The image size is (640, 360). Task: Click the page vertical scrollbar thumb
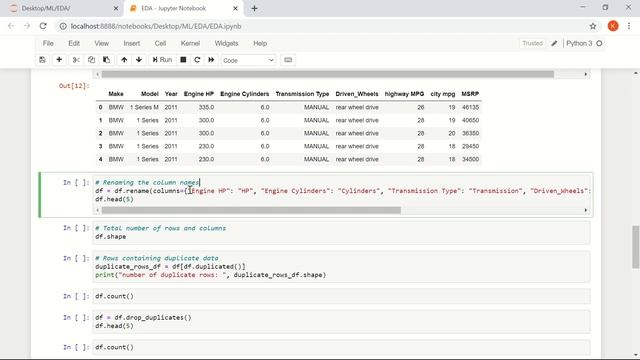click(x=636, y=247)
